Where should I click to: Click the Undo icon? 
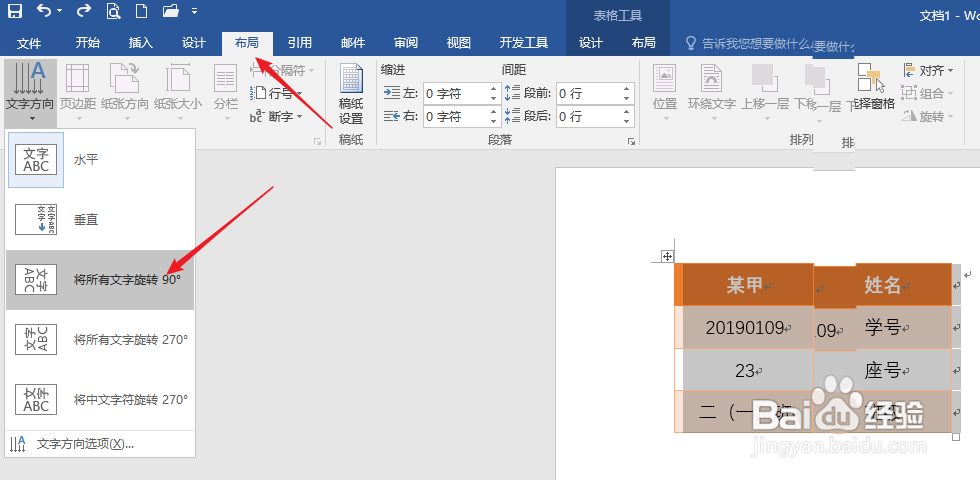tap(44, 11)
